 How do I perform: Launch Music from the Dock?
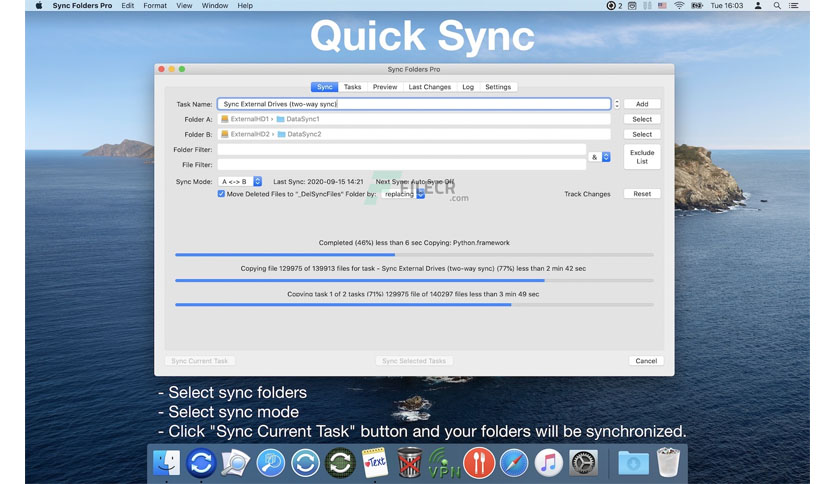tap(549, 463)
